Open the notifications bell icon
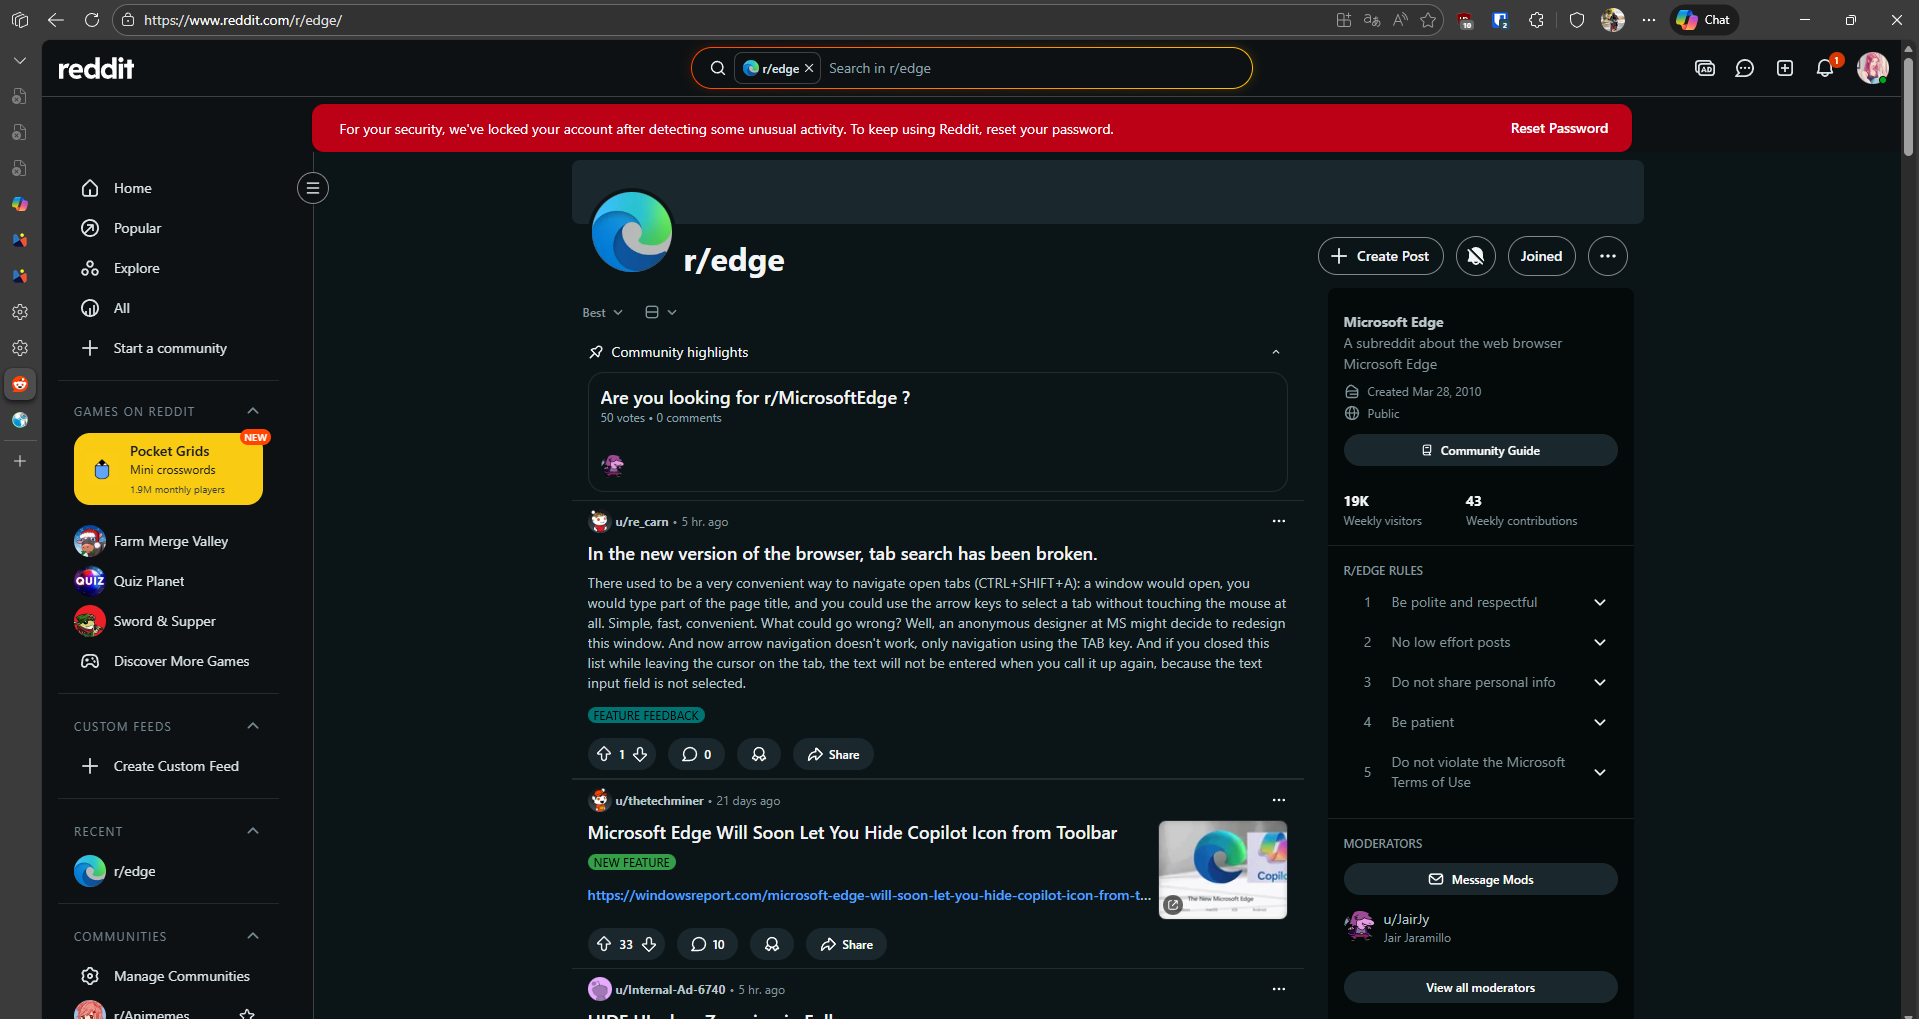 click(x=1824, y=68)
